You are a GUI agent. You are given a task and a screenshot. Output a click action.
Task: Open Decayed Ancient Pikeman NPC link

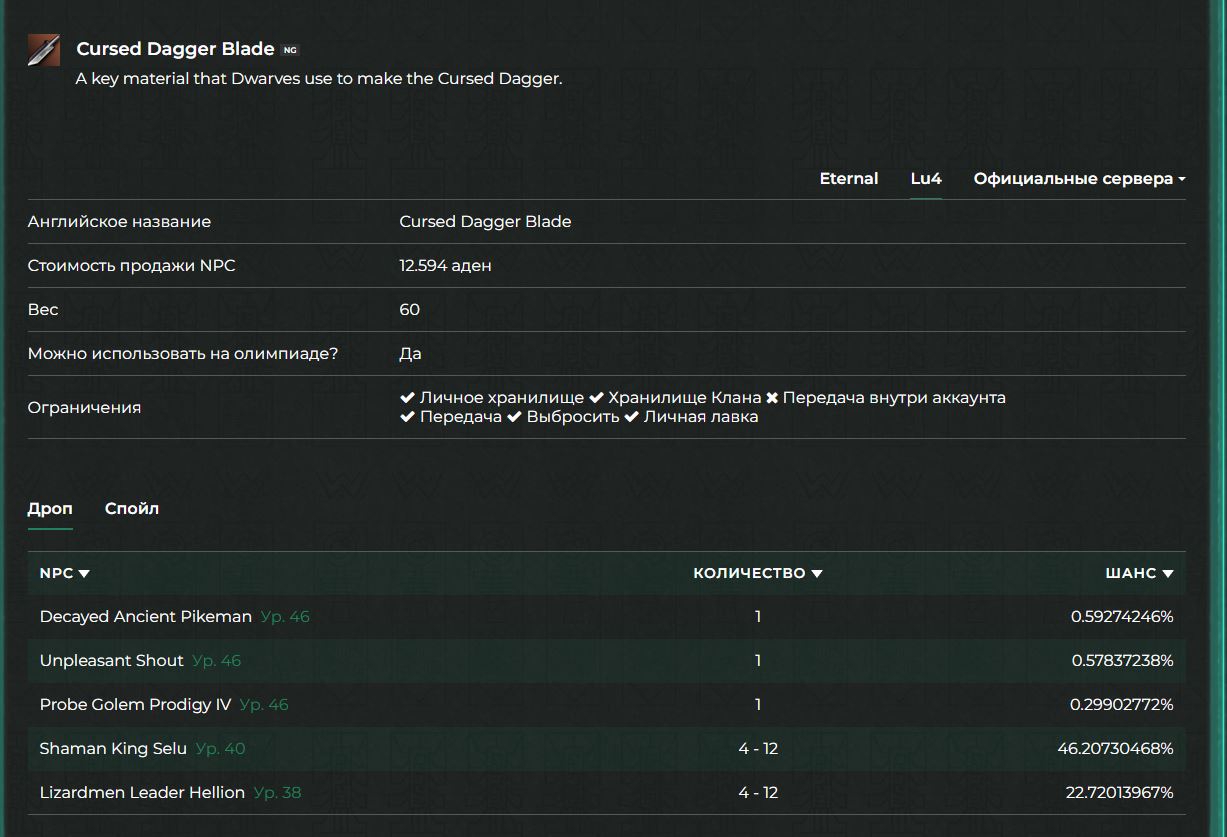pos(146,617)
